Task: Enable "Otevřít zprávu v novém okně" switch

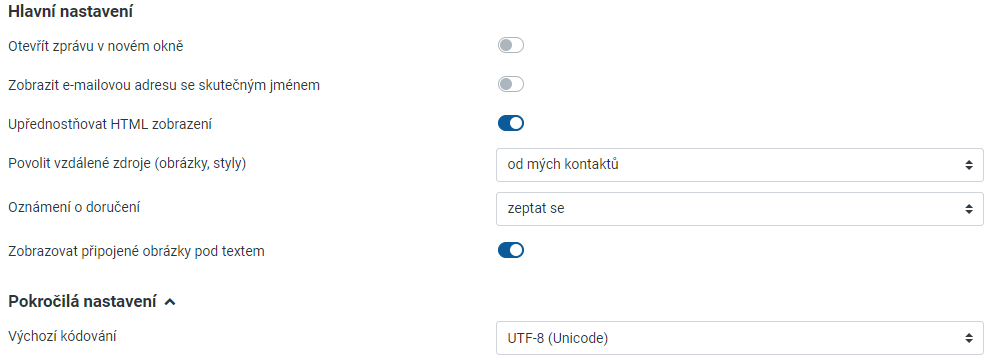Action: point(511,45)
